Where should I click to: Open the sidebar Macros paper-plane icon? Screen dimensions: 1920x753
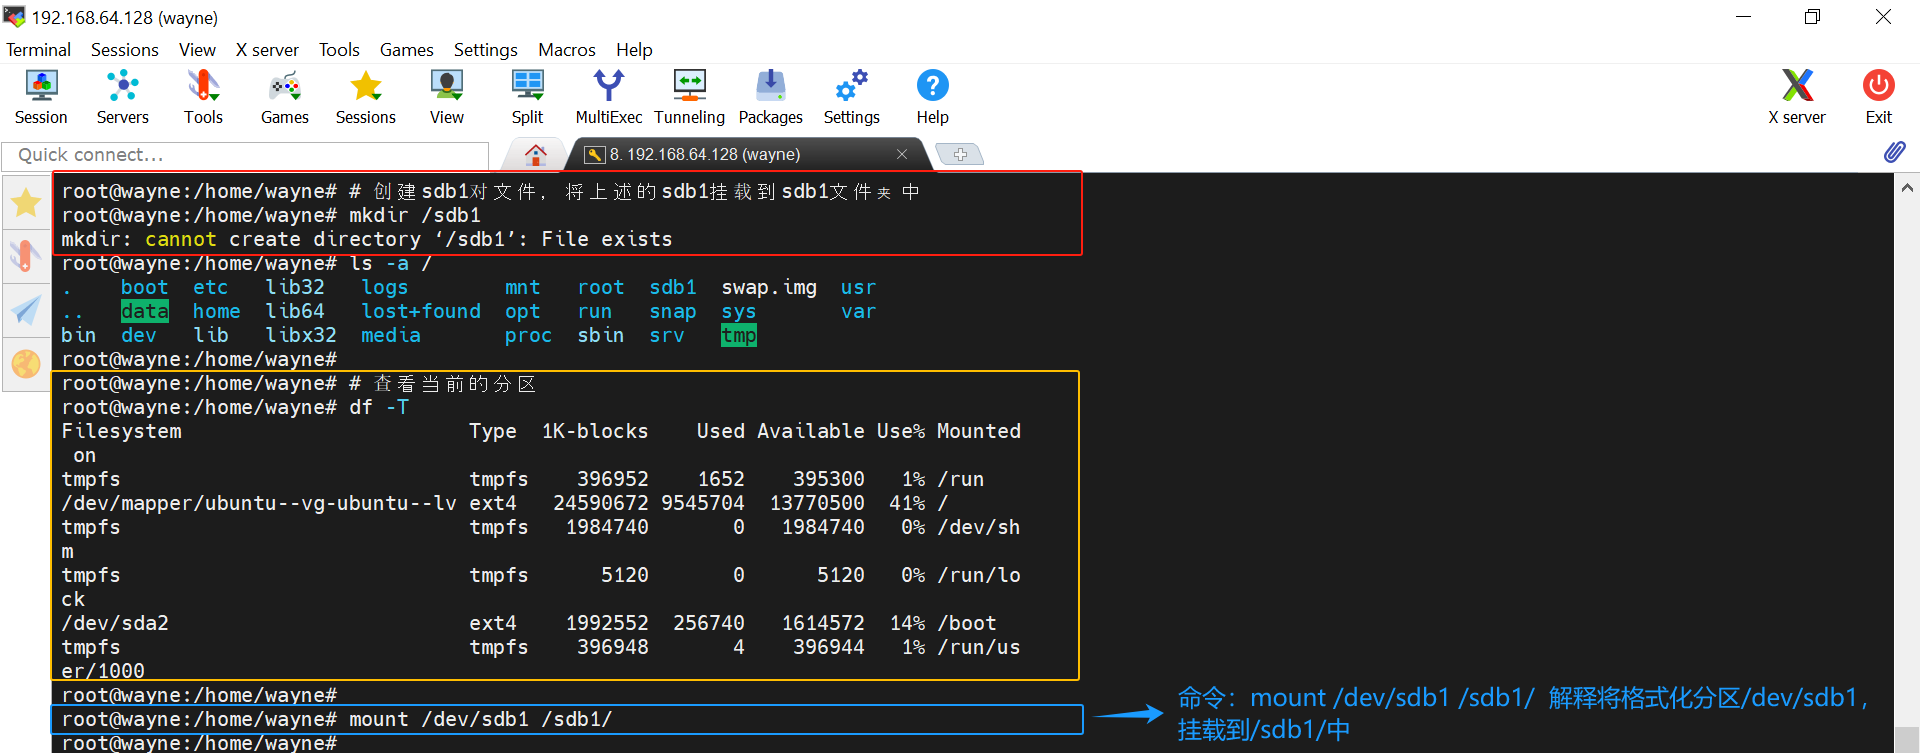click(x=26, y=310)
